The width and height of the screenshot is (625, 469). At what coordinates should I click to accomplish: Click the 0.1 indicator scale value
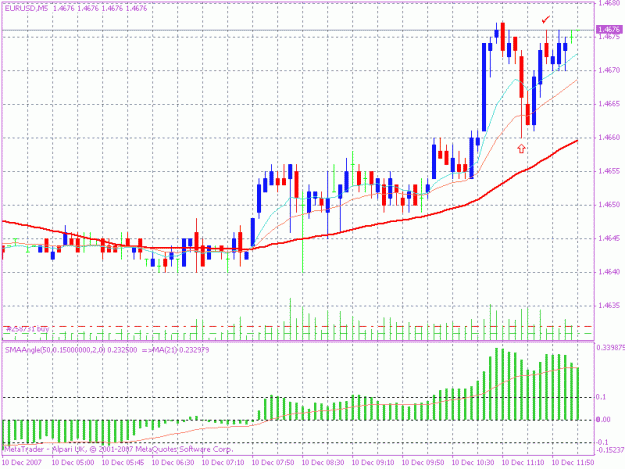tap(601, 397)
